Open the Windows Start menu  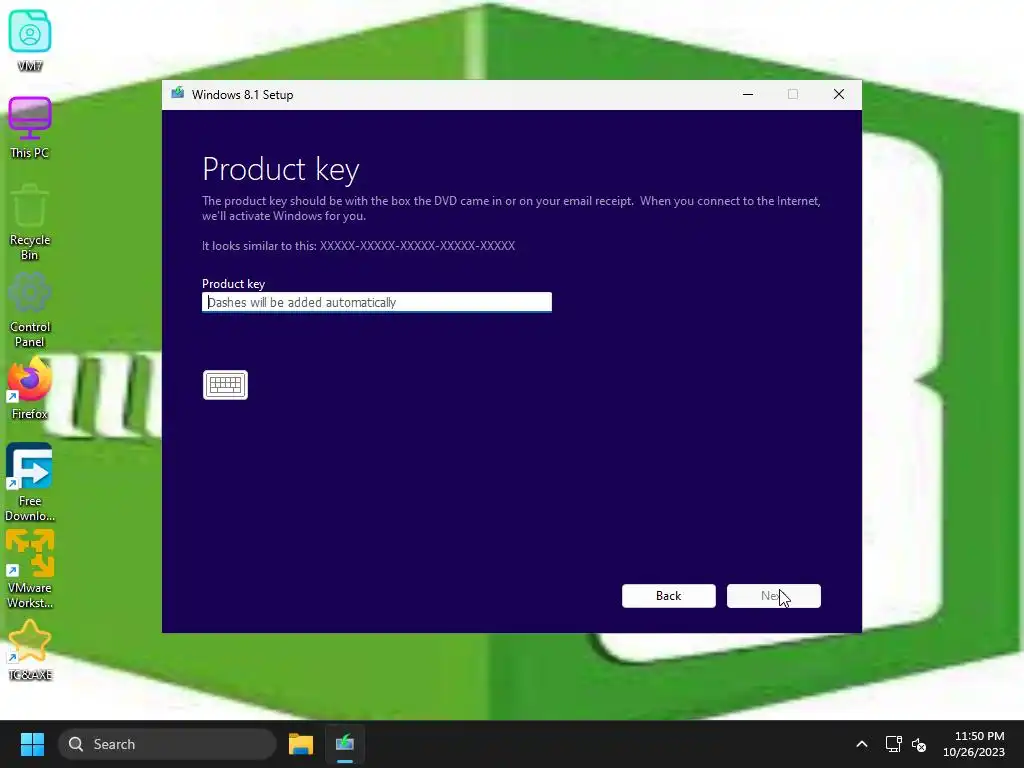32,744
